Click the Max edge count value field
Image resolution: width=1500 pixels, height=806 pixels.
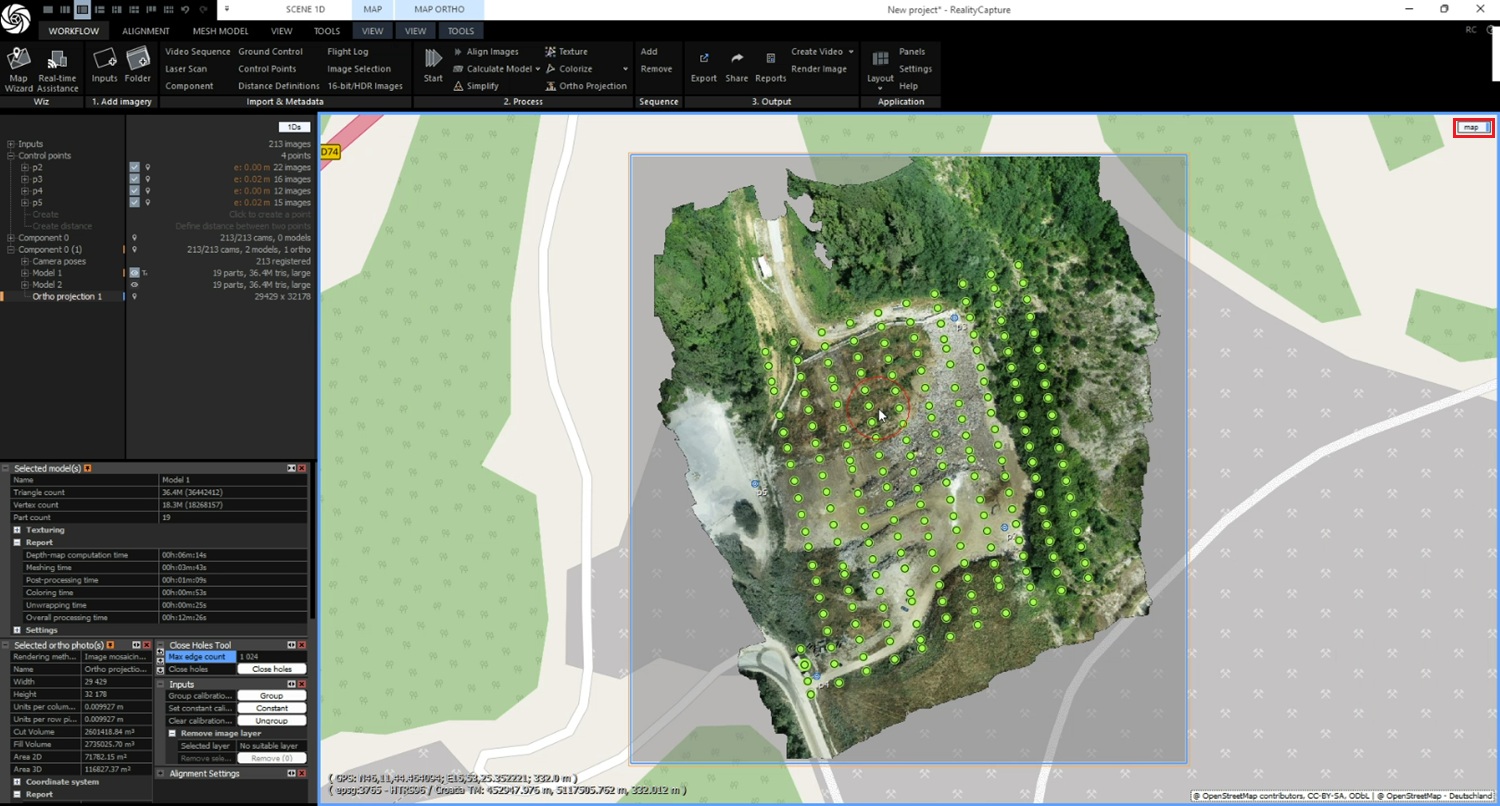click(271, 657)
